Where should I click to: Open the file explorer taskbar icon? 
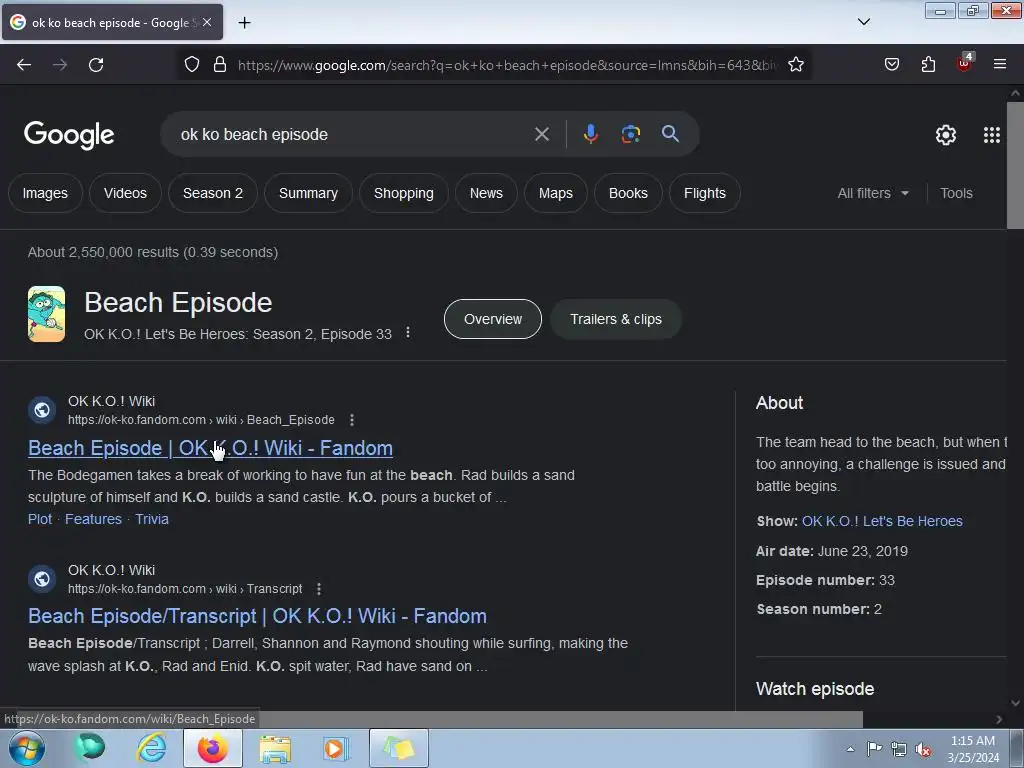pyautogui.click(x=276, y=748)
